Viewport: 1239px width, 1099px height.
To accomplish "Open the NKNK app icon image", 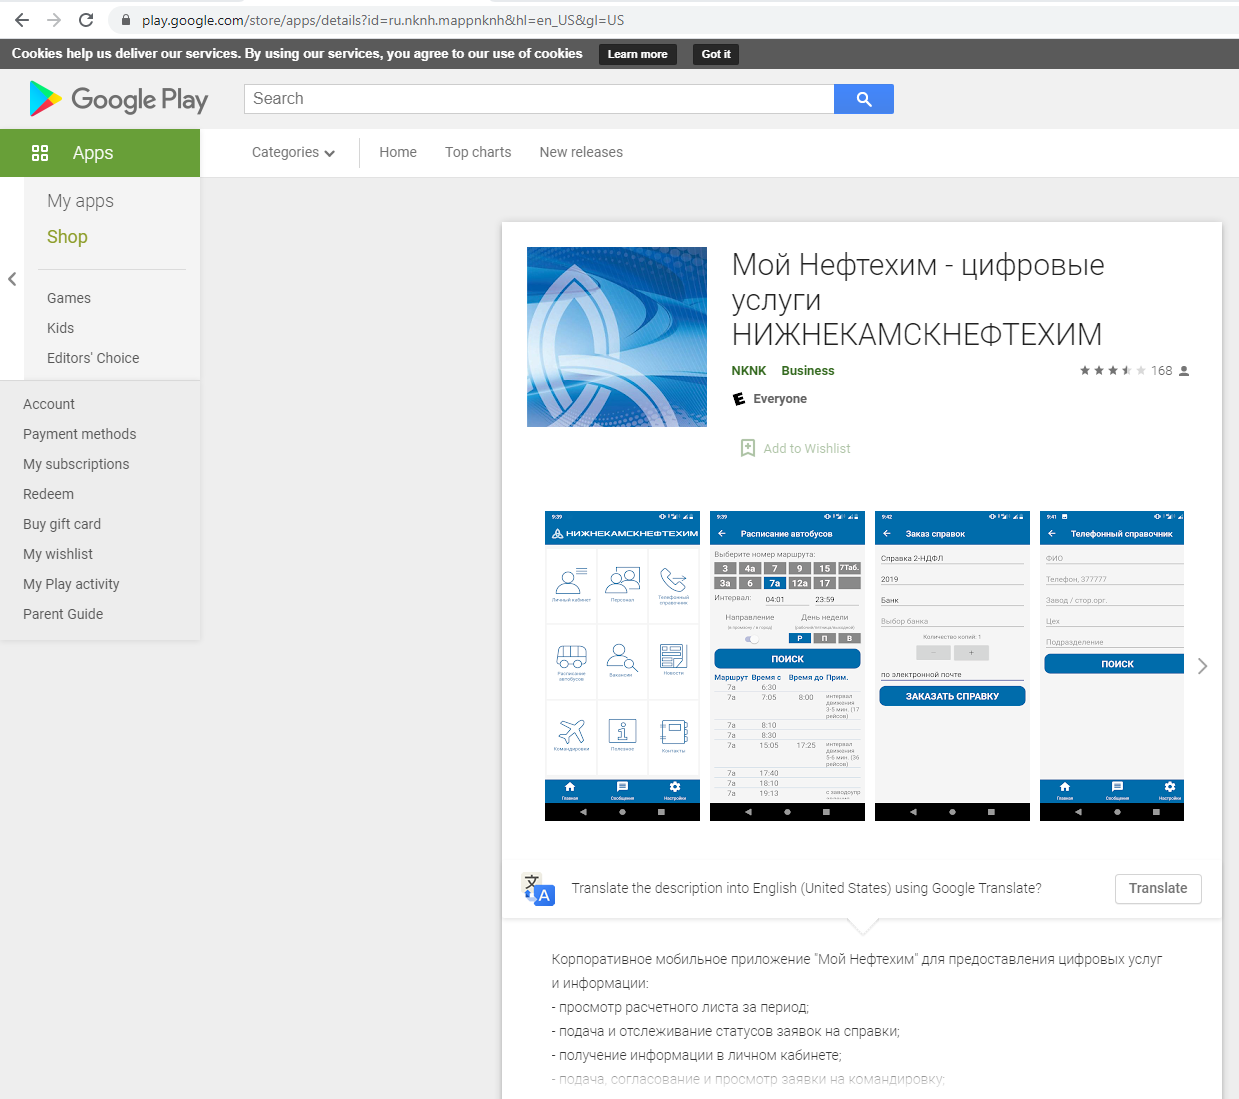I will 617,337.
